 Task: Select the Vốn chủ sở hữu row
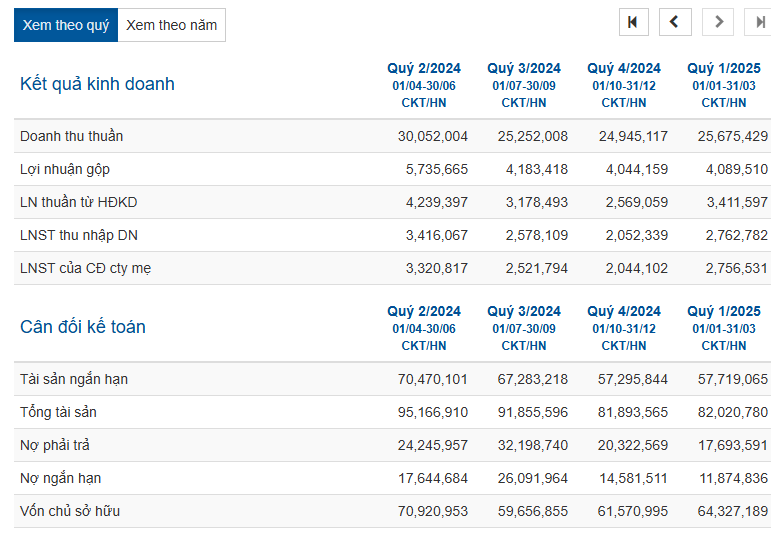point(70,511)
